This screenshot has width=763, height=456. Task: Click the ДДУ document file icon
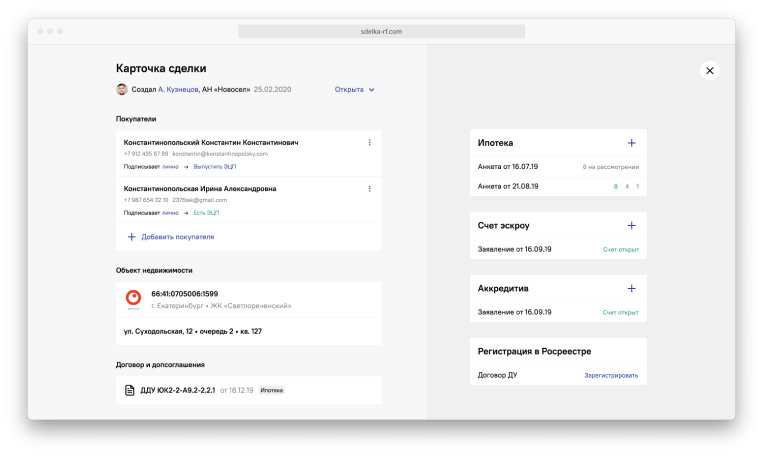pos(129,390)
